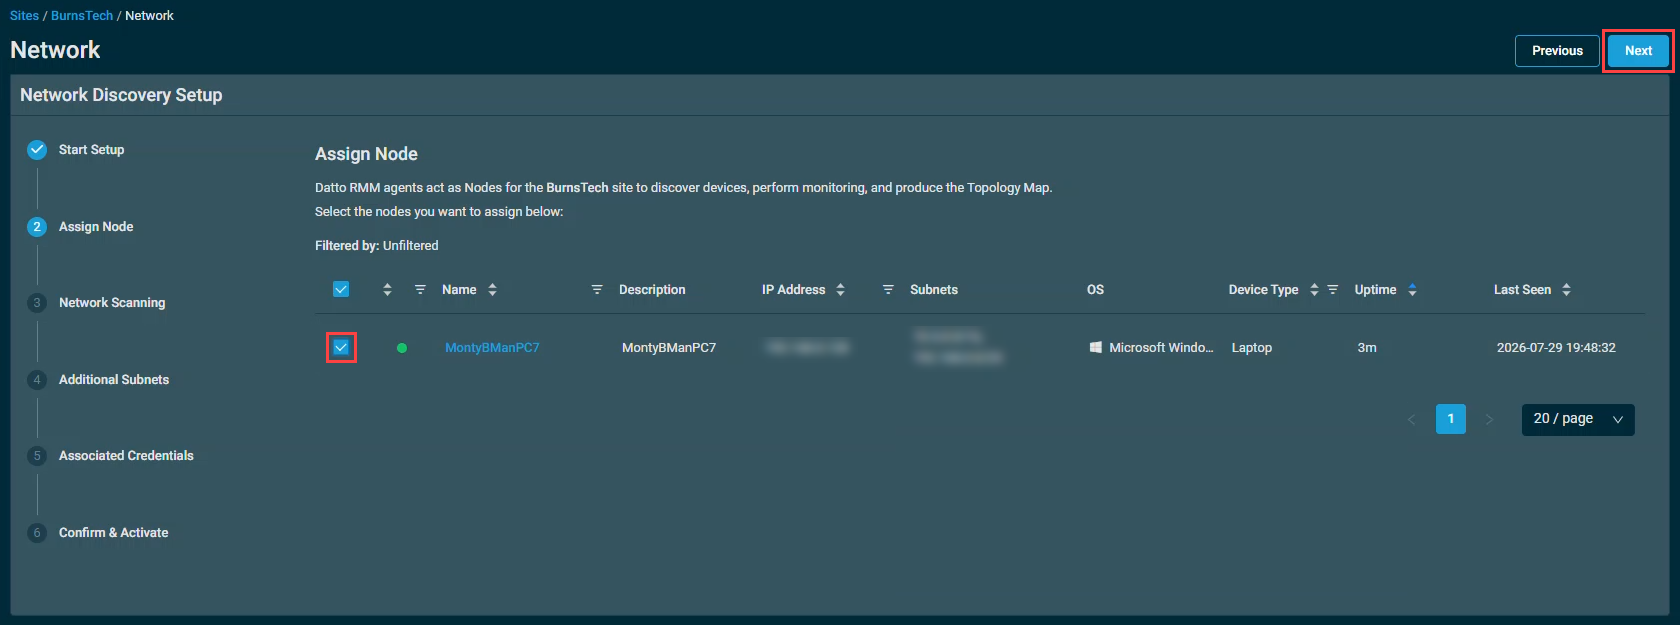
Task: Open filter icon before Name column
Action: click(x=420, y=290)
